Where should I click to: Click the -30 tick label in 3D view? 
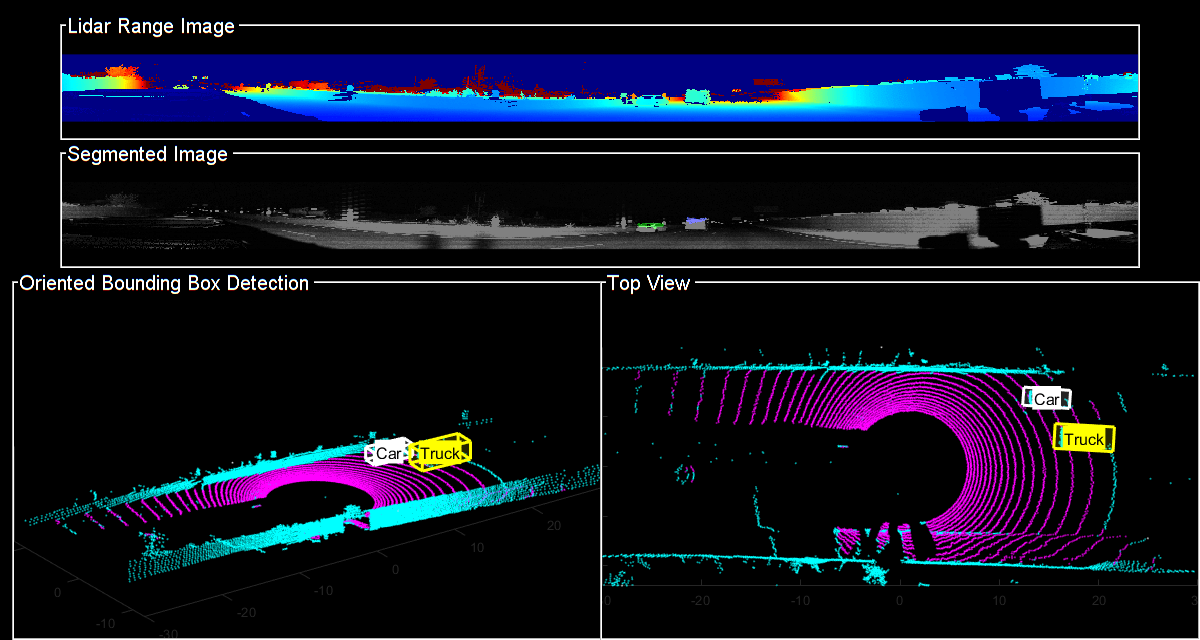point(155,631)
